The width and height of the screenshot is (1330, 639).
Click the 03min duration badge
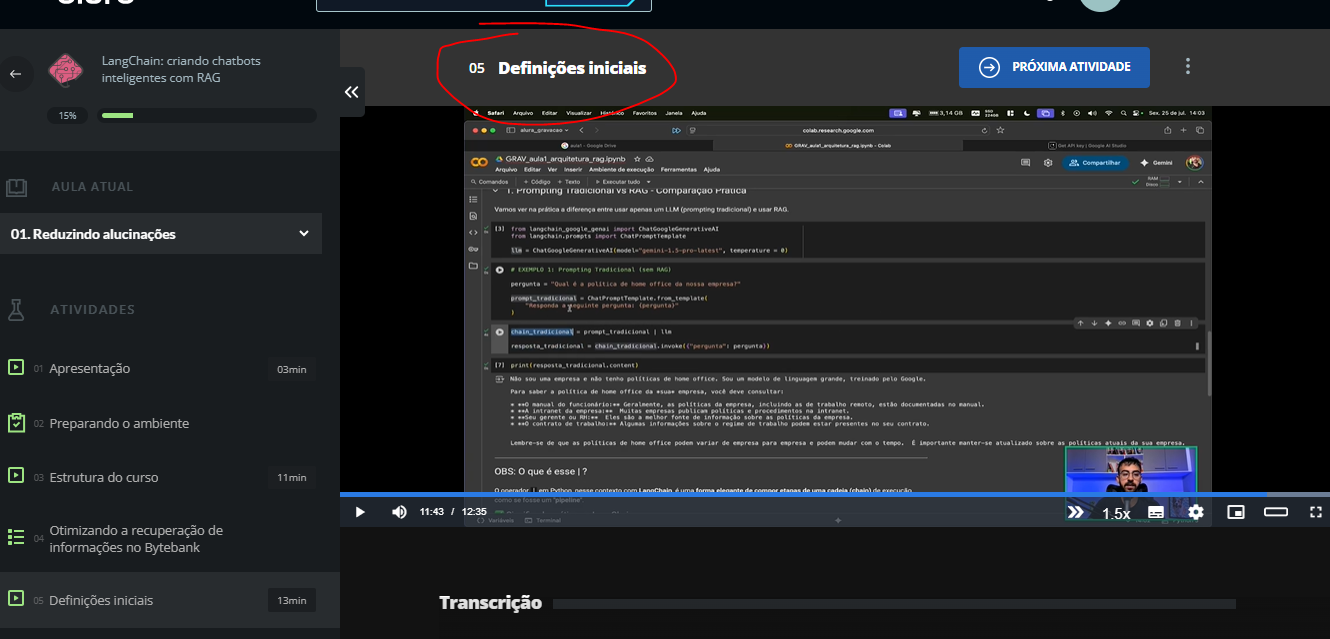click(292, 370)
